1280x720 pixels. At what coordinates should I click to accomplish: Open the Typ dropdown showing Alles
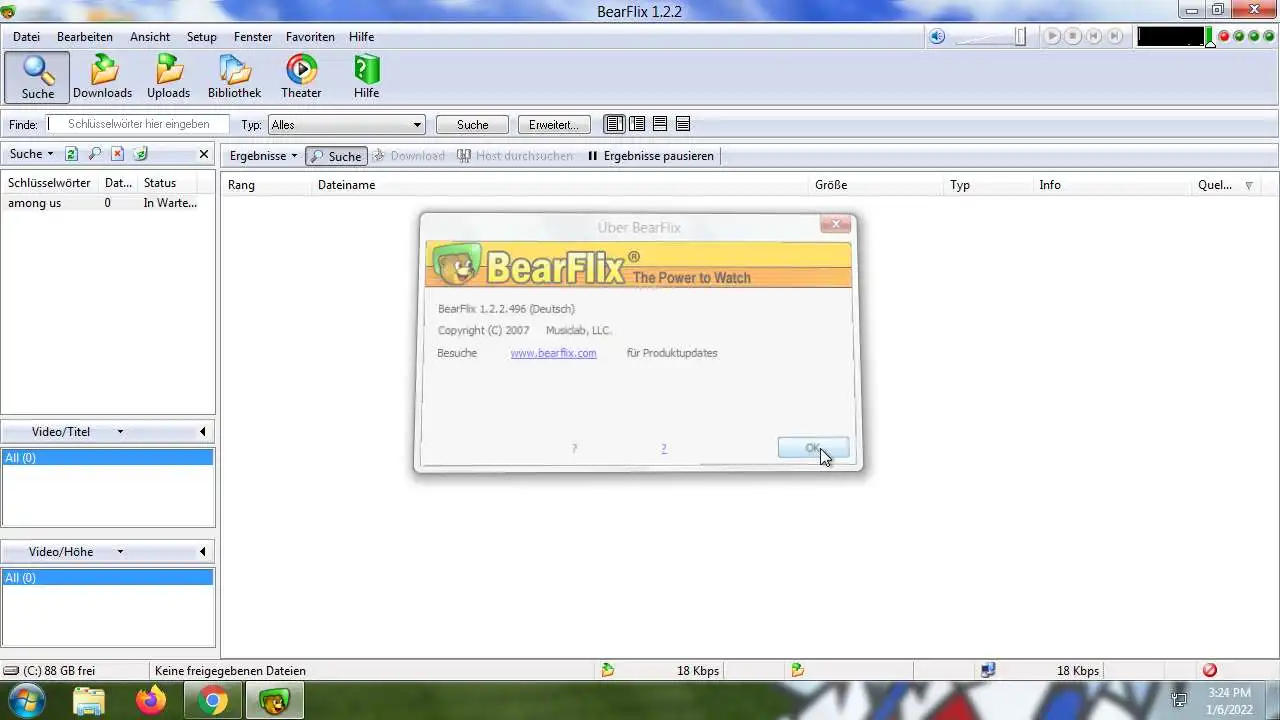coord(346,125)
